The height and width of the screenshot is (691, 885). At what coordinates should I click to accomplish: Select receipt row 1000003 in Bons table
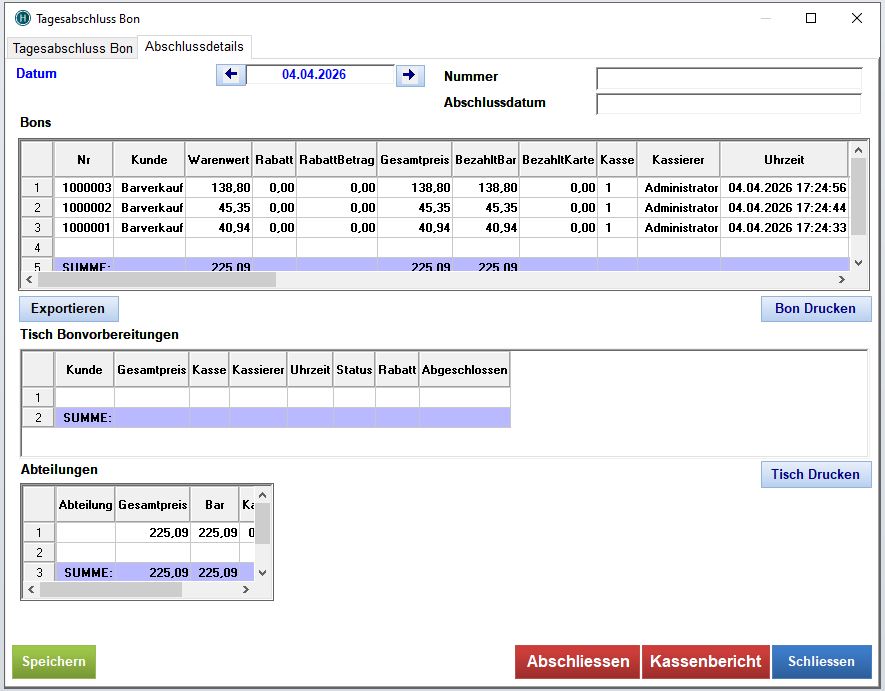click(x=87, y=187)
